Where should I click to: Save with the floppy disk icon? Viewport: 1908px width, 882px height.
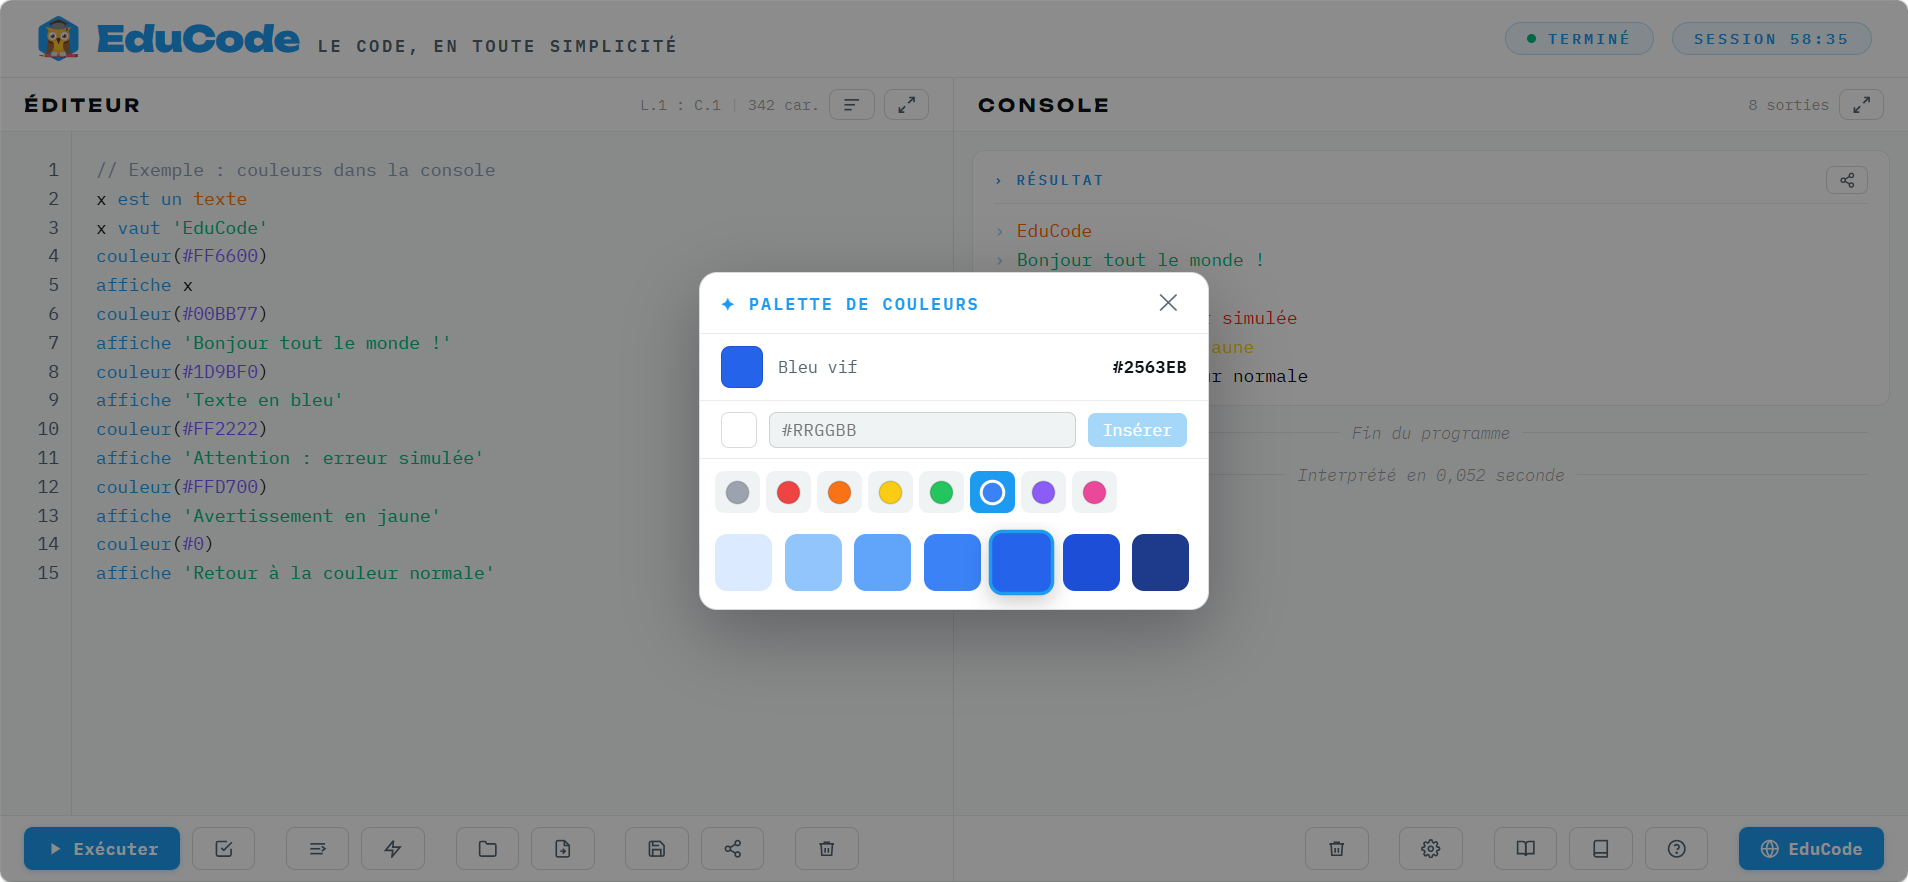coord(657,849)
